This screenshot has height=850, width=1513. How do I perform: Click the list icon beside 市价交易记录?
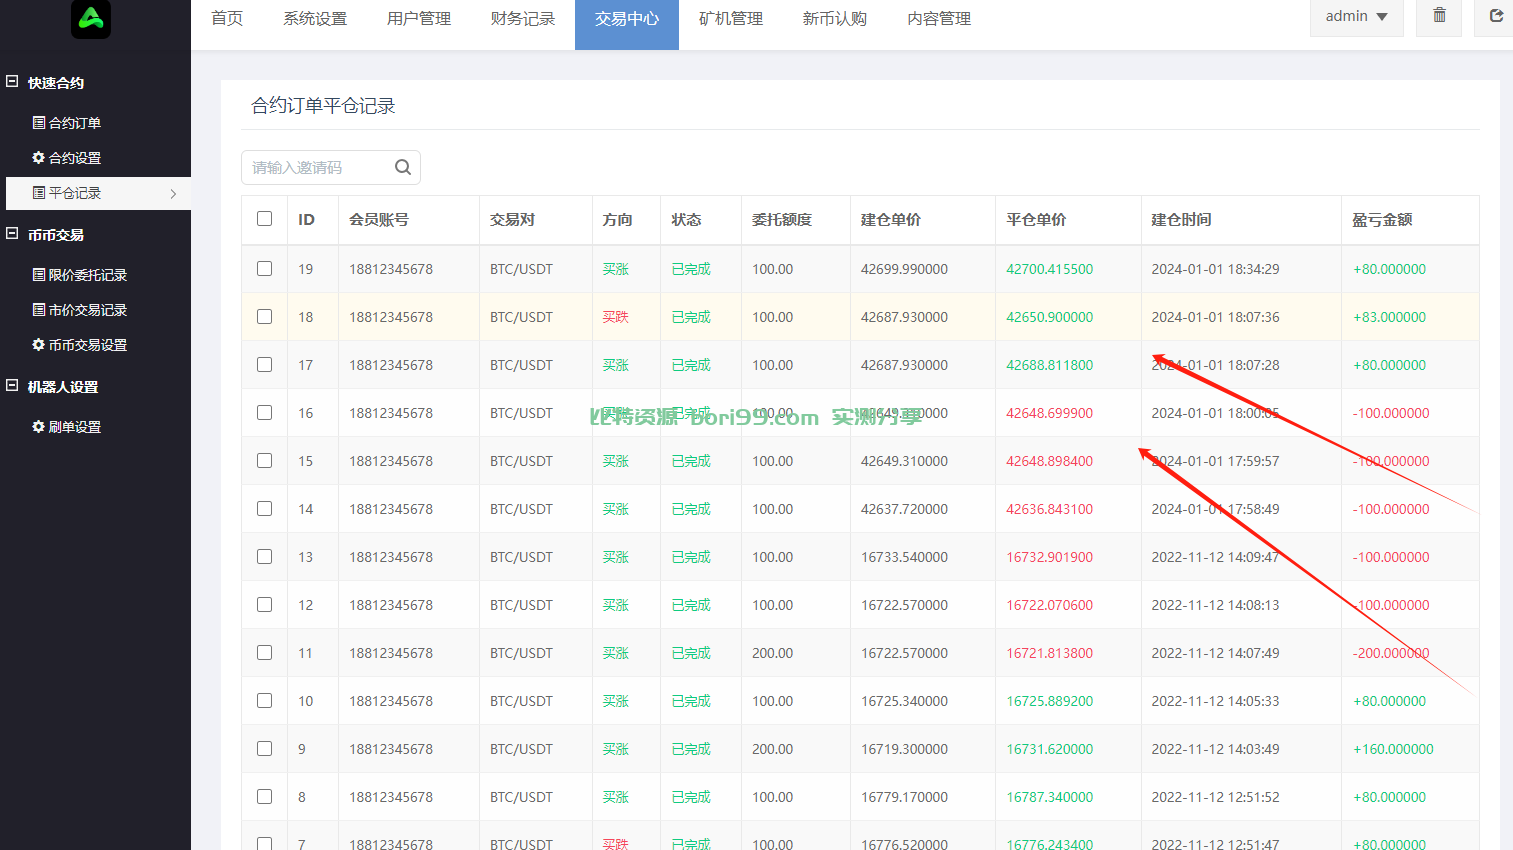pyautogui.click(x=39, y=310)
